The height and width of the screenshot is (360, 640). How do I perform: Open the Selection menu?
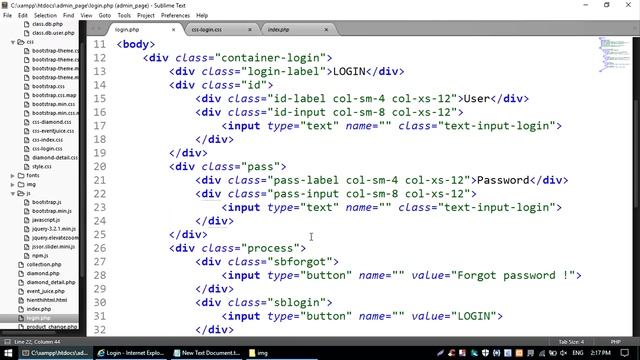pyautogui.click(x=45, y=16)
